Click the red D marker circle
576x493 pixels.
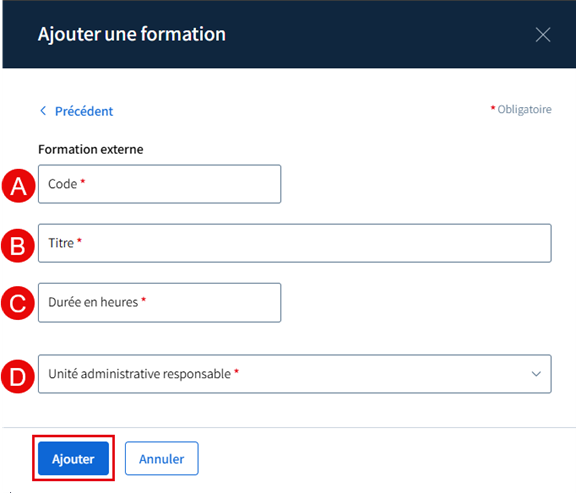point(18,377)
